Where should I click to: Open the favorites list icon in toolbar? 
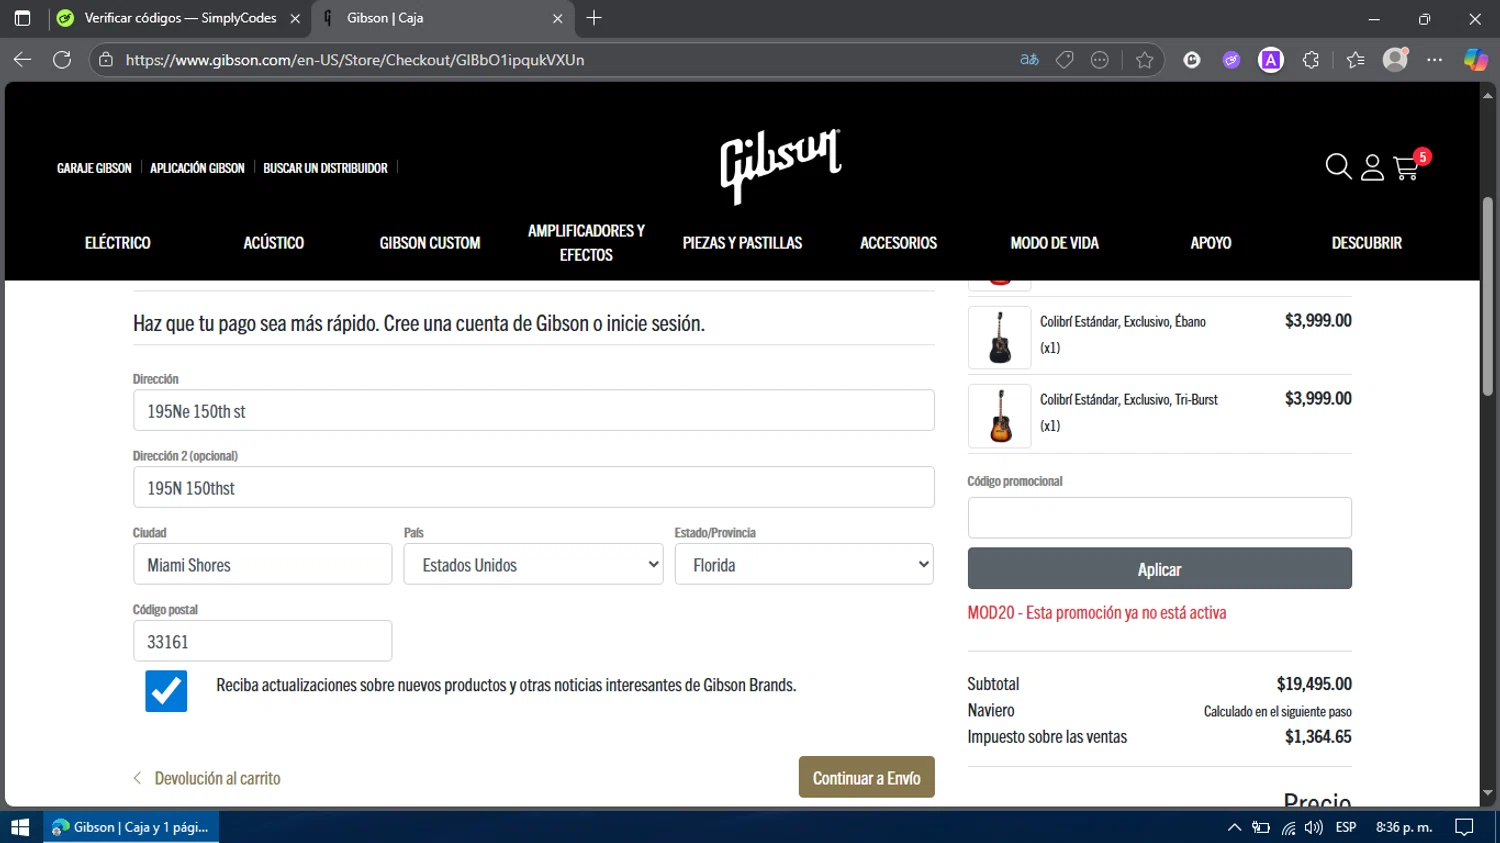pos(1355,60)
